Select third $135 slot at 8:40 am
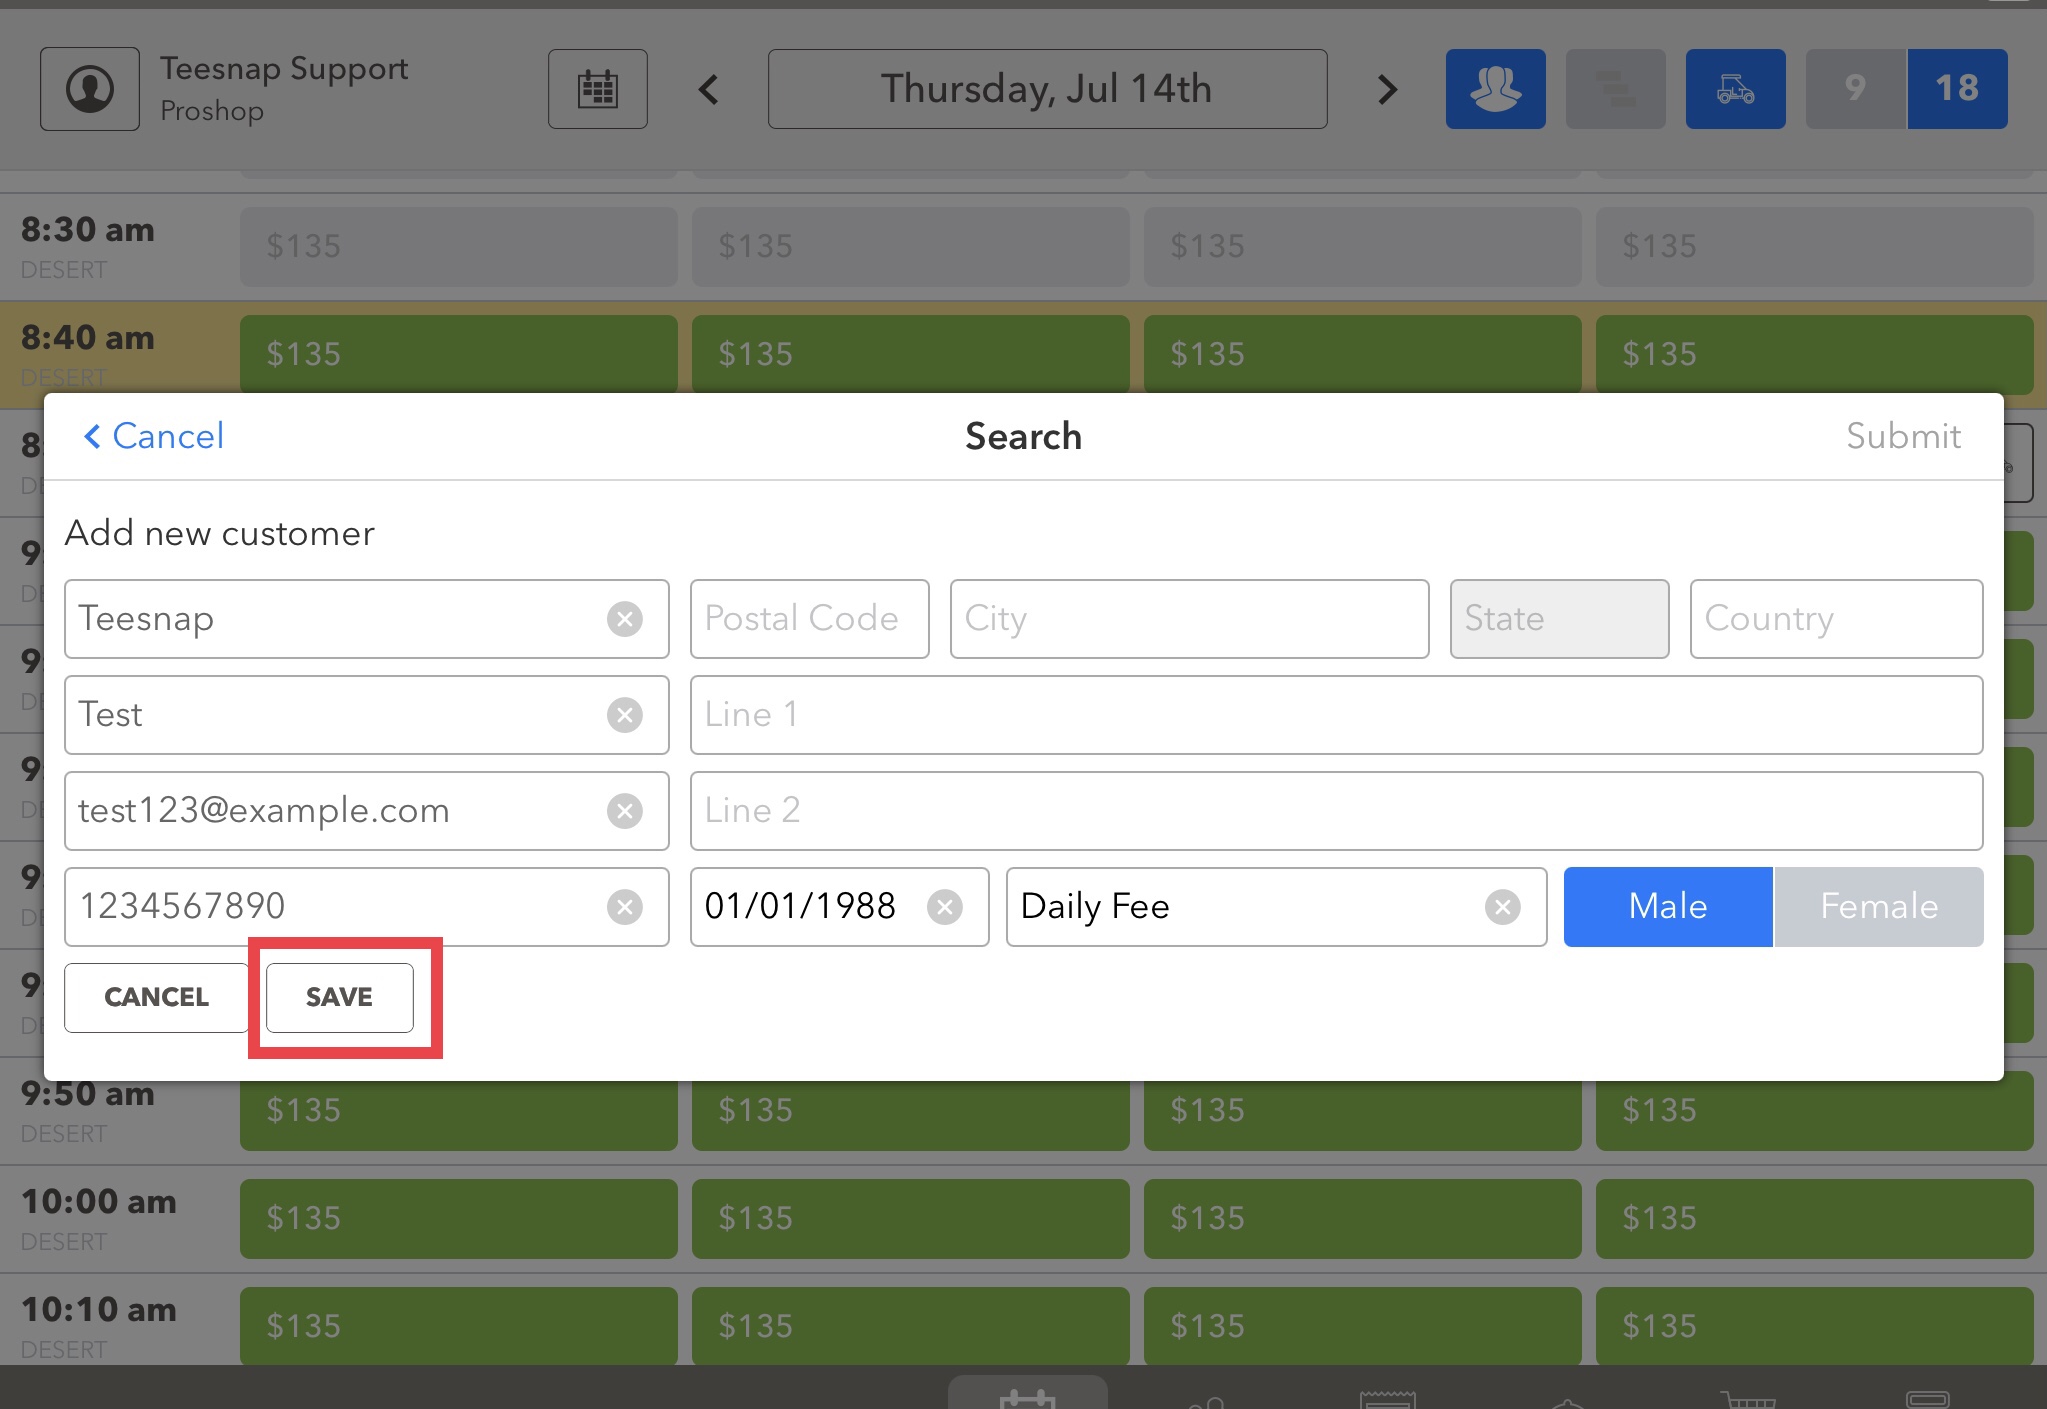The width and height of the screenshot is (2047, 1409). [1362, 354]
